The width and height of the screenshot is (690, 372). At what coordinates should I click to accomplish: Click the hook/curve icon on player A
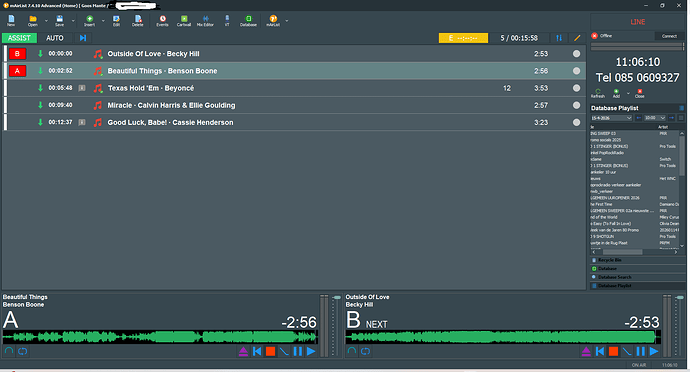tap(9, 351)
